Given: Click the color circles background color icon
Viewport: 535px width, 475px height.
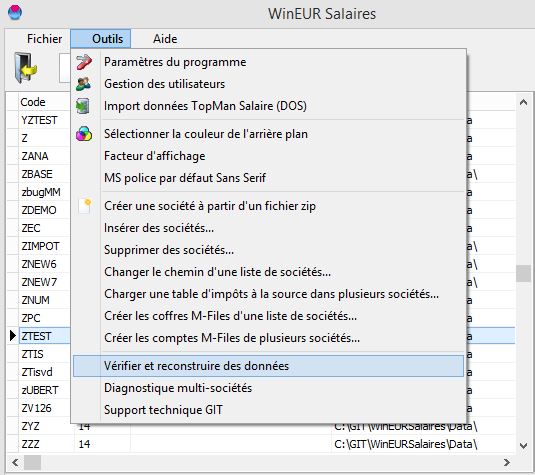Looking at the screenshot, I should pyautogui.click(x=84, y=134).
